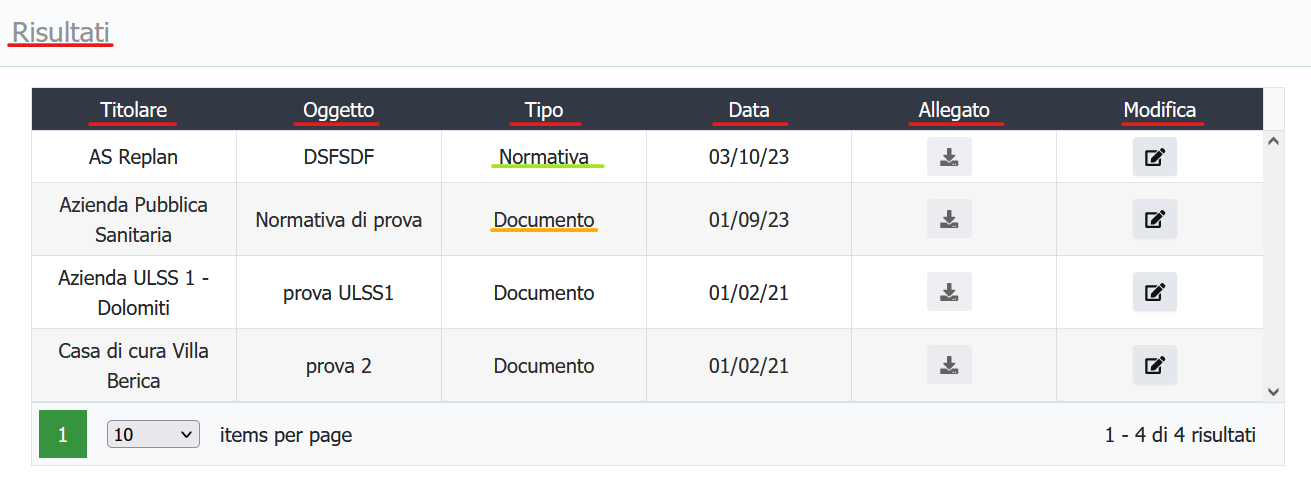1311x491 pixels.
Task: Edit the AS Replan DSFSDF entry
Action: (x=1154, y=157)
